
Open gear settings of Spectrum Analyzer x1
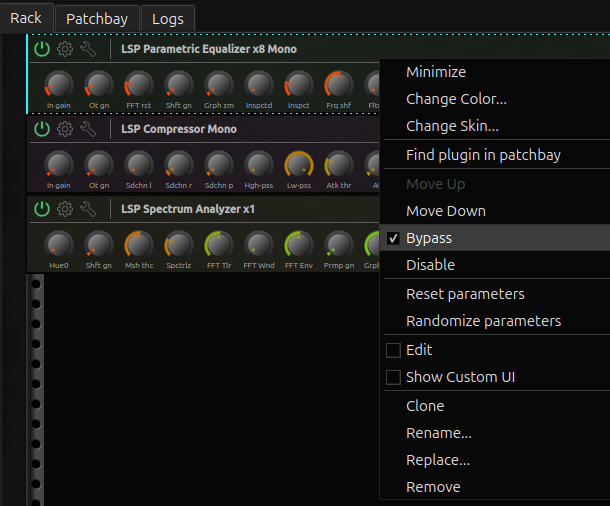(65, 209)
